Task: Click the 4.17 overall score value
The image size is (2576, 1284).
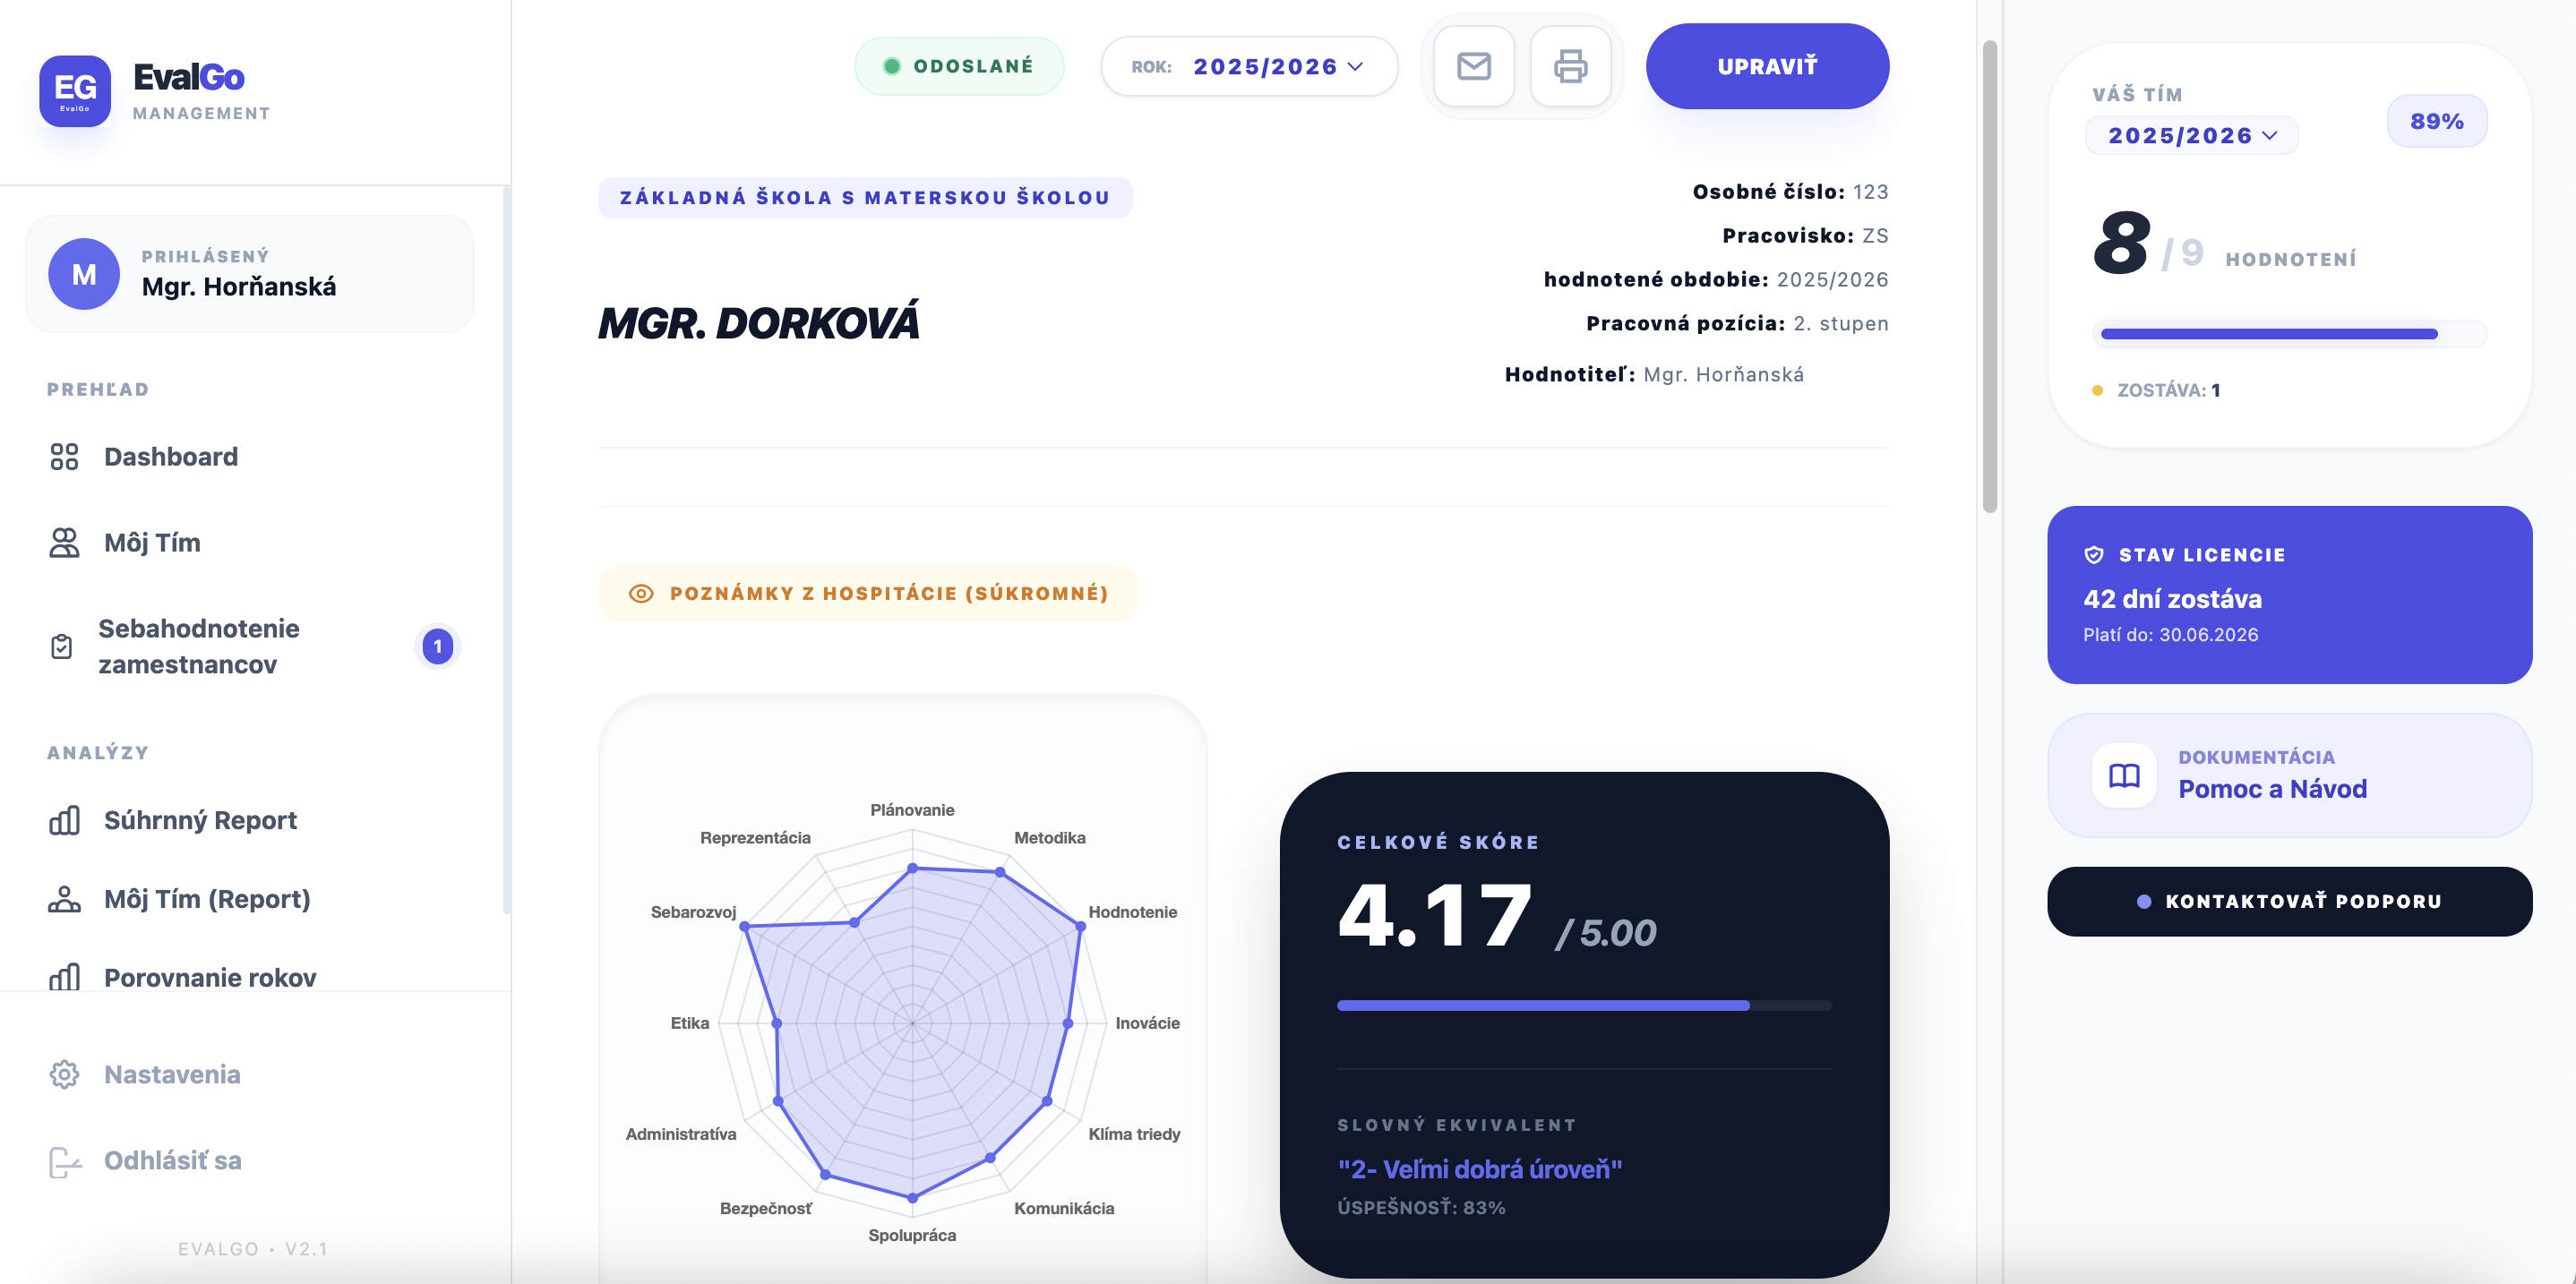Action: coord(1434,914)
